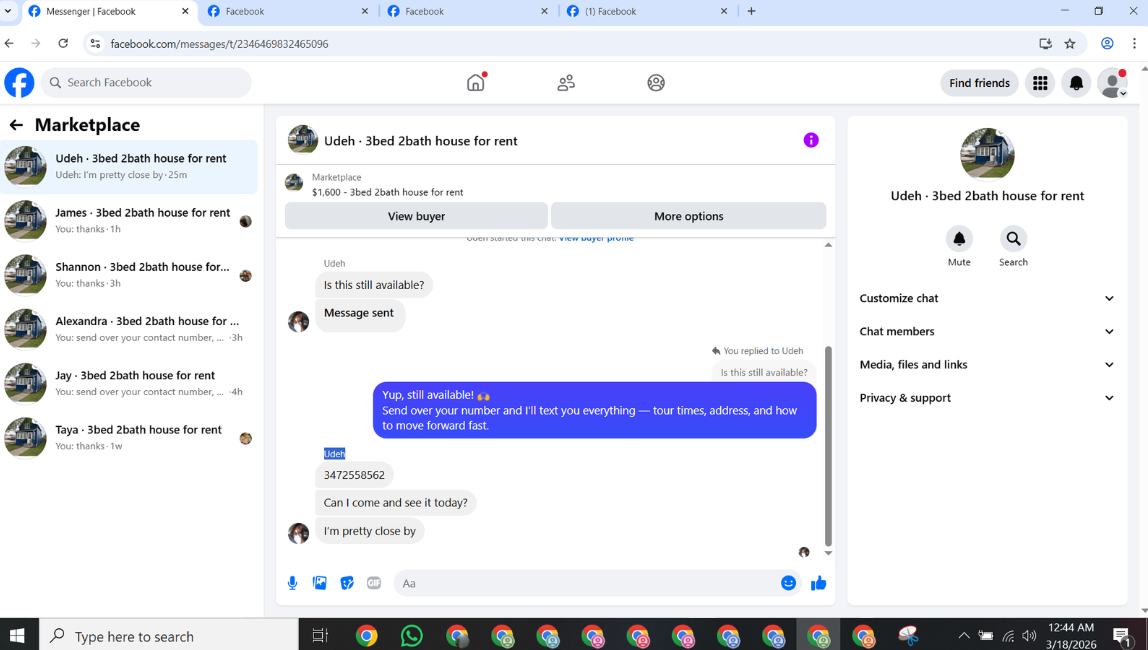Open a new browser tab
The image size is (1148, 650).
click(751, 11)
